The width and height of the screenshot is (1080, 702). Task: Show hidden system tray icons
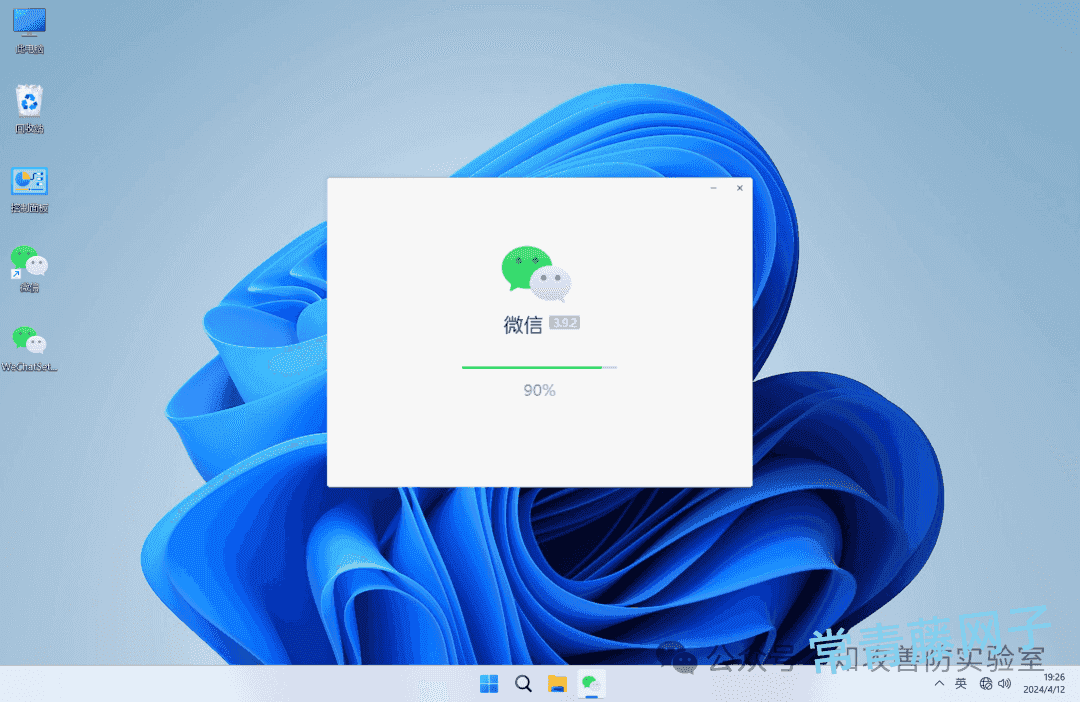939,683
